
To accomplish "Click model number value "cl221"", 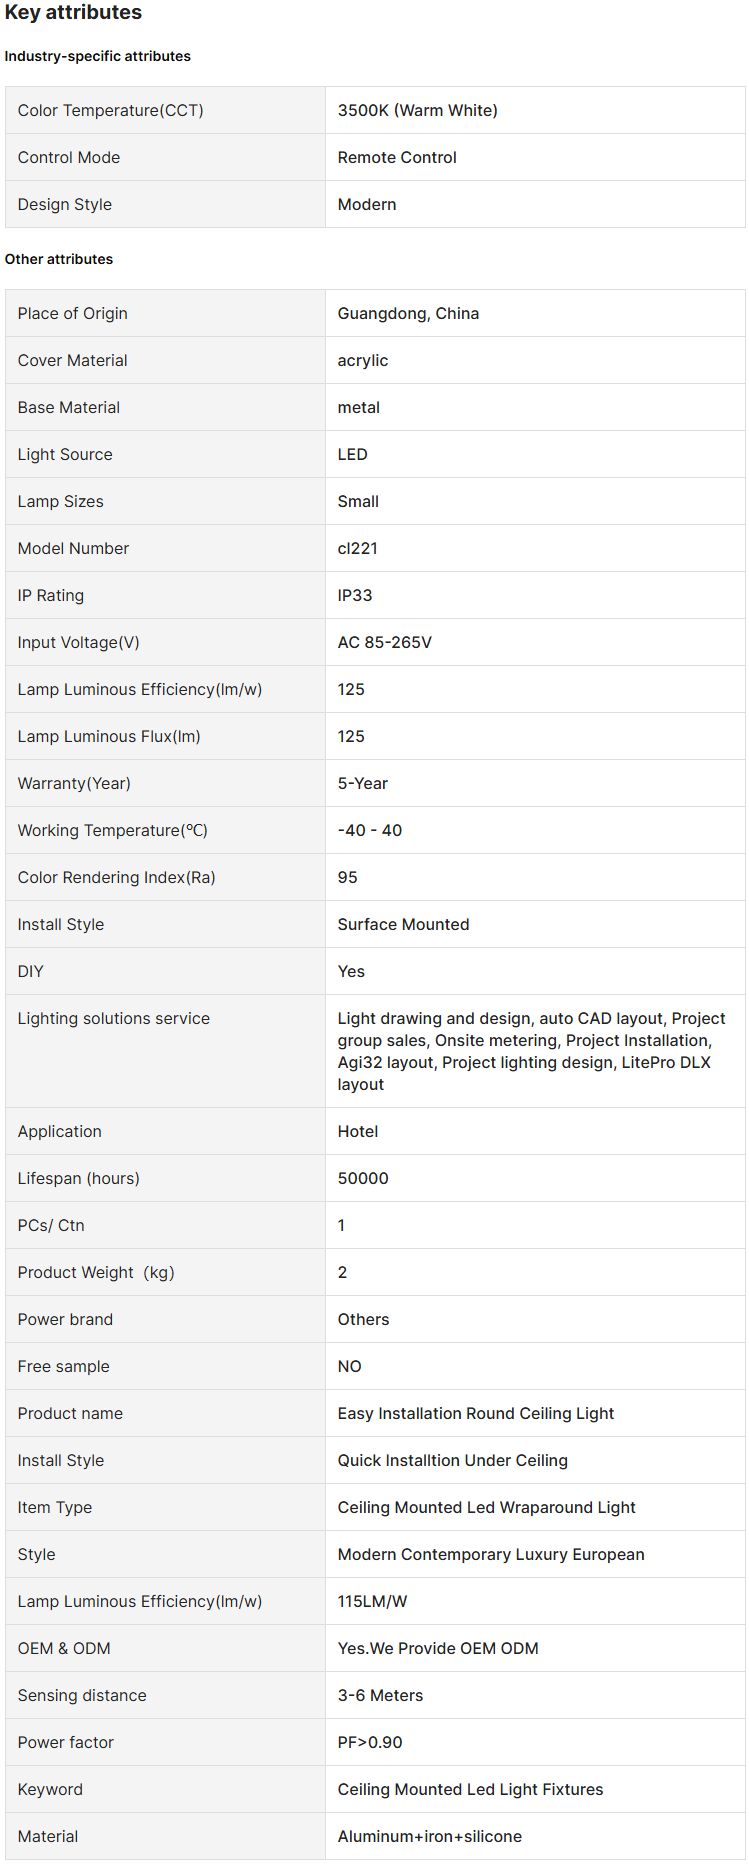I will tap(357, 549).
